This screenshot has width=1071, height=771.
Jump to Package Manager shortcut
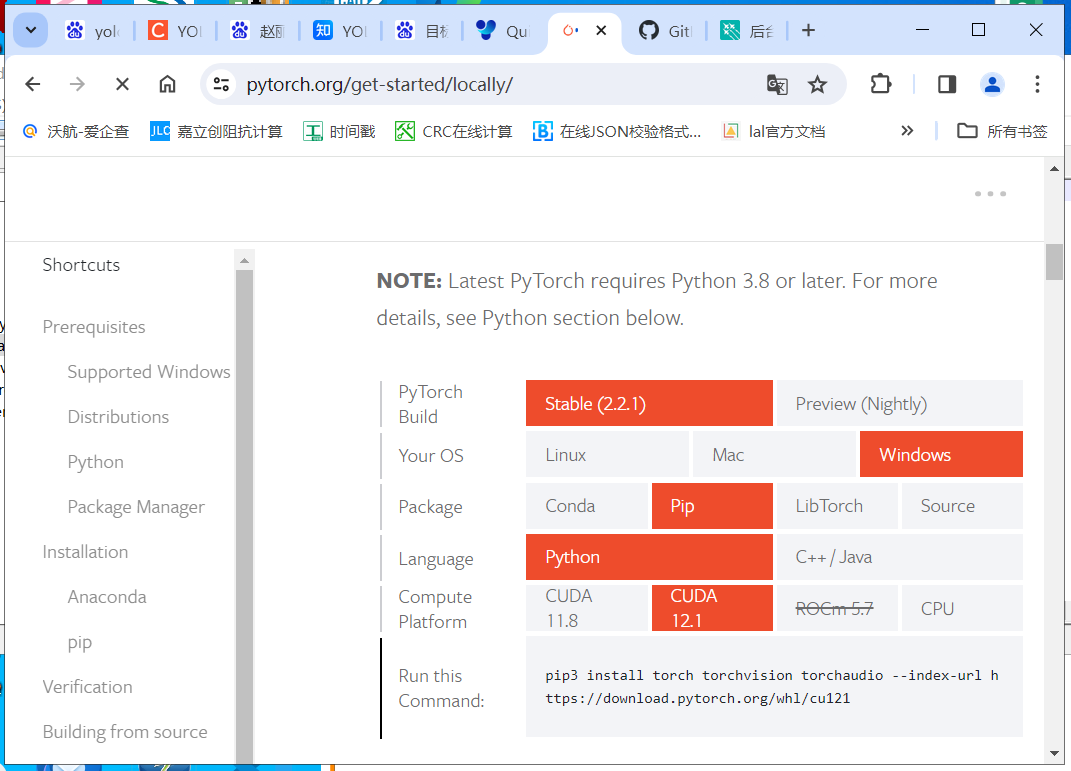(136, 507)
